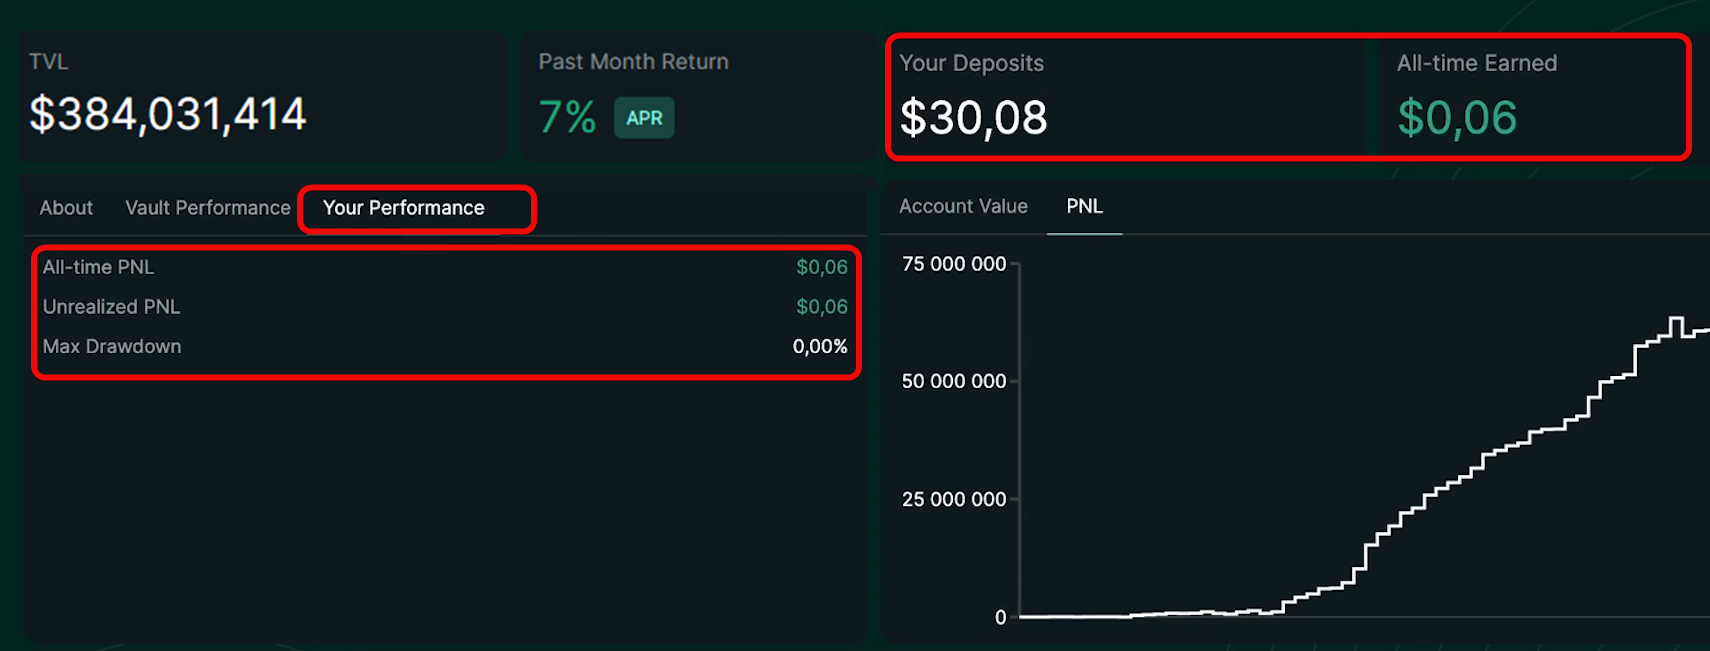1710x651 pixels.
Task: Show the Account Value chart tab
Action: coord(963,206)
